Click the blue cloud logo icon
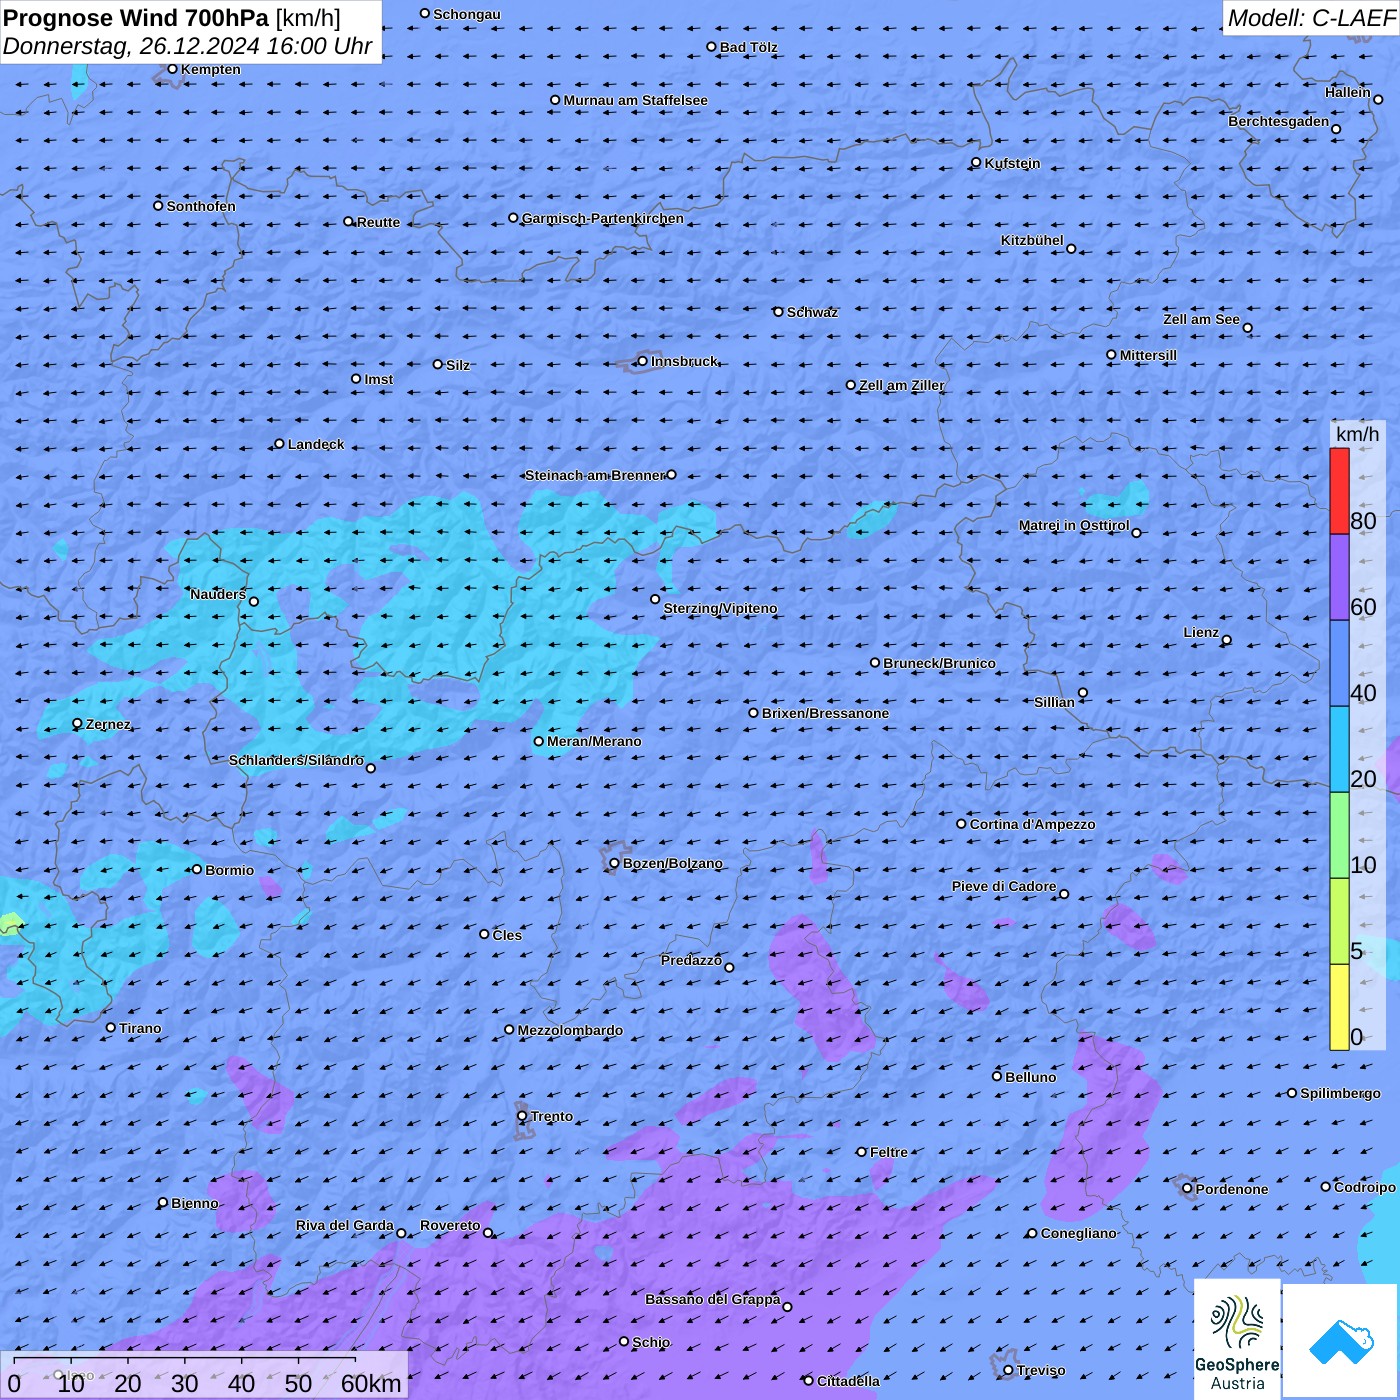The width and height of the screenshot is (1400, 1400). point(1341,1342)
